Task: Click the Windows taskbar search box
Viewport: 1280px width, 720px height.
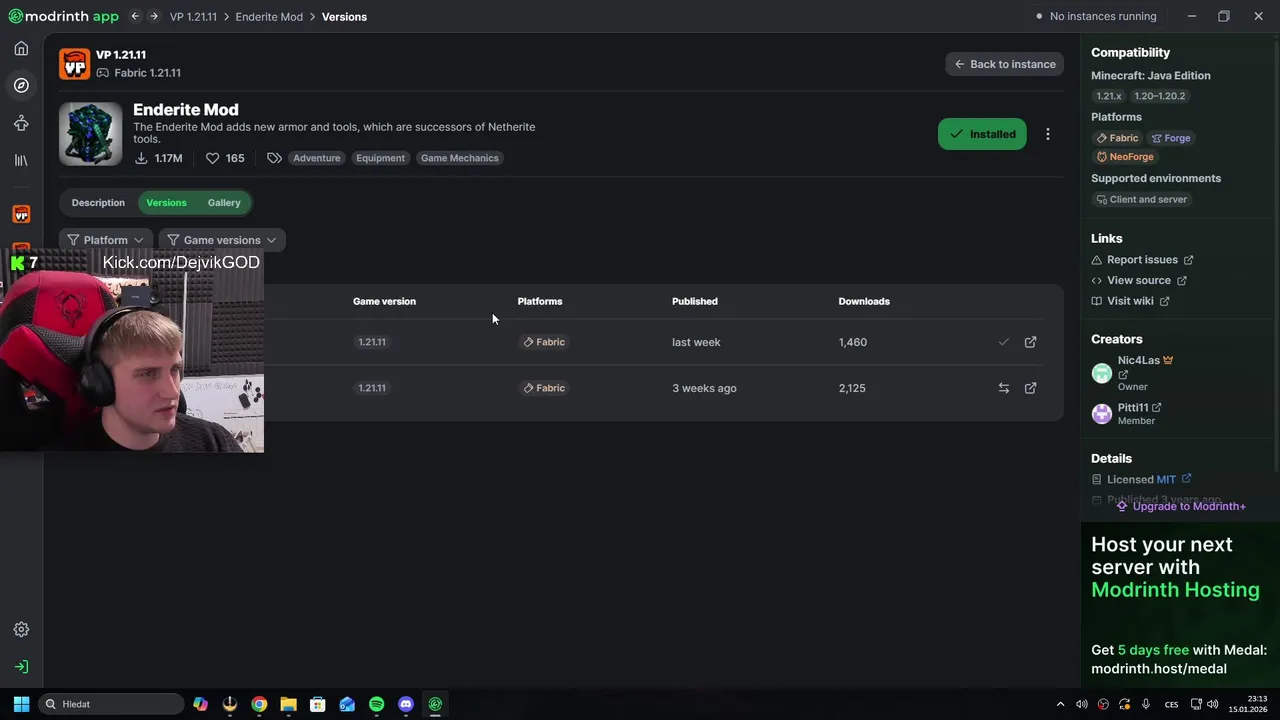Action: click(111, 704)
